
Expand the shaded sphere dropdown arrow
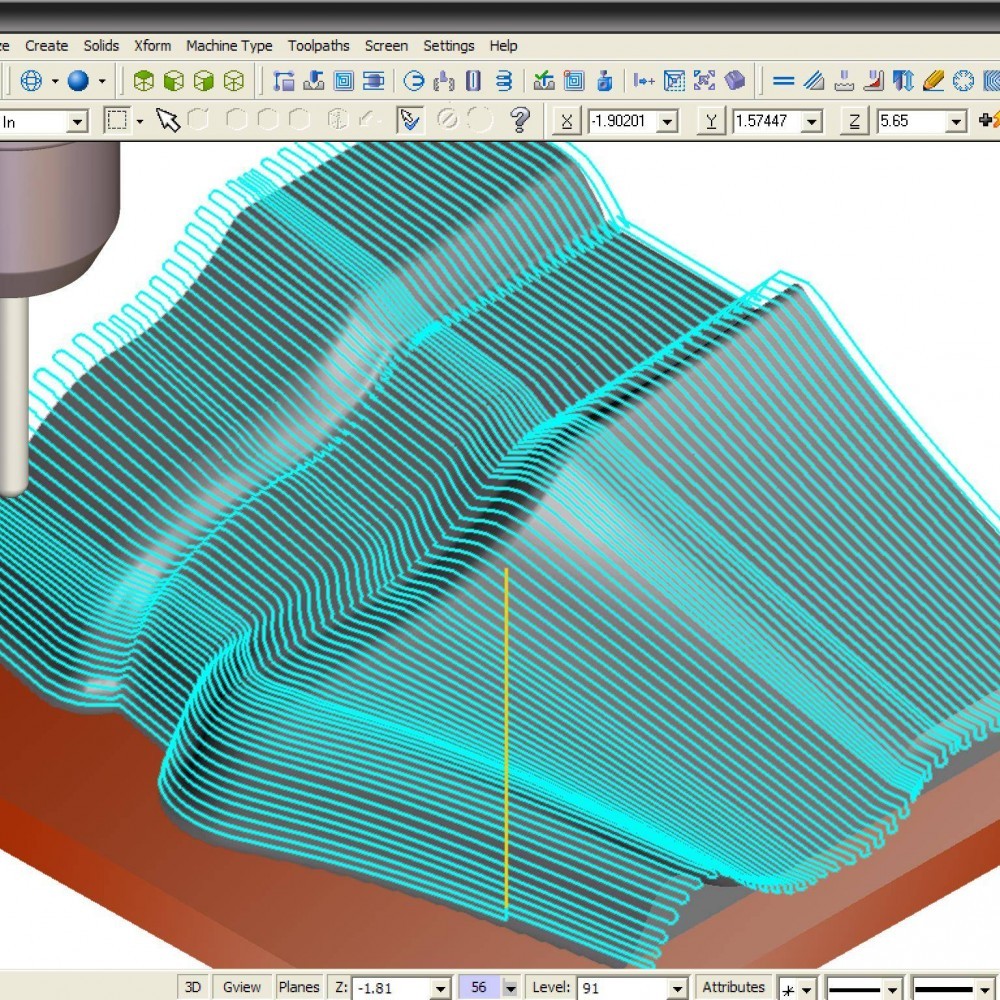click(102, 81)
